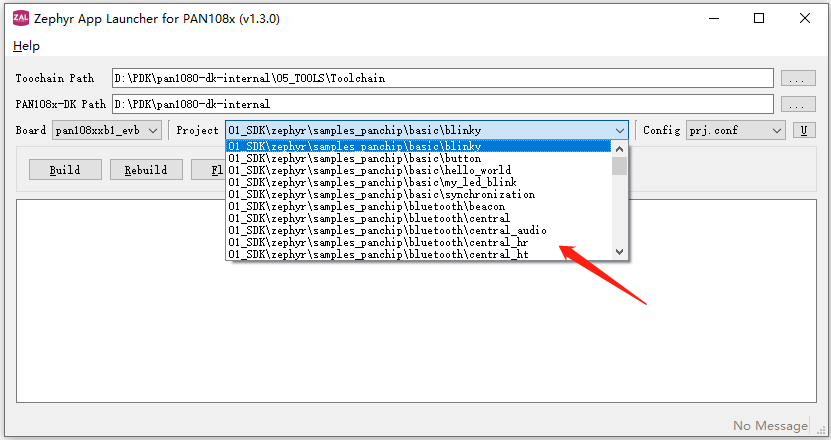Browse for Toochain Path with the ... button
Viewport: 831px width, 440px height.
(798, 78)
